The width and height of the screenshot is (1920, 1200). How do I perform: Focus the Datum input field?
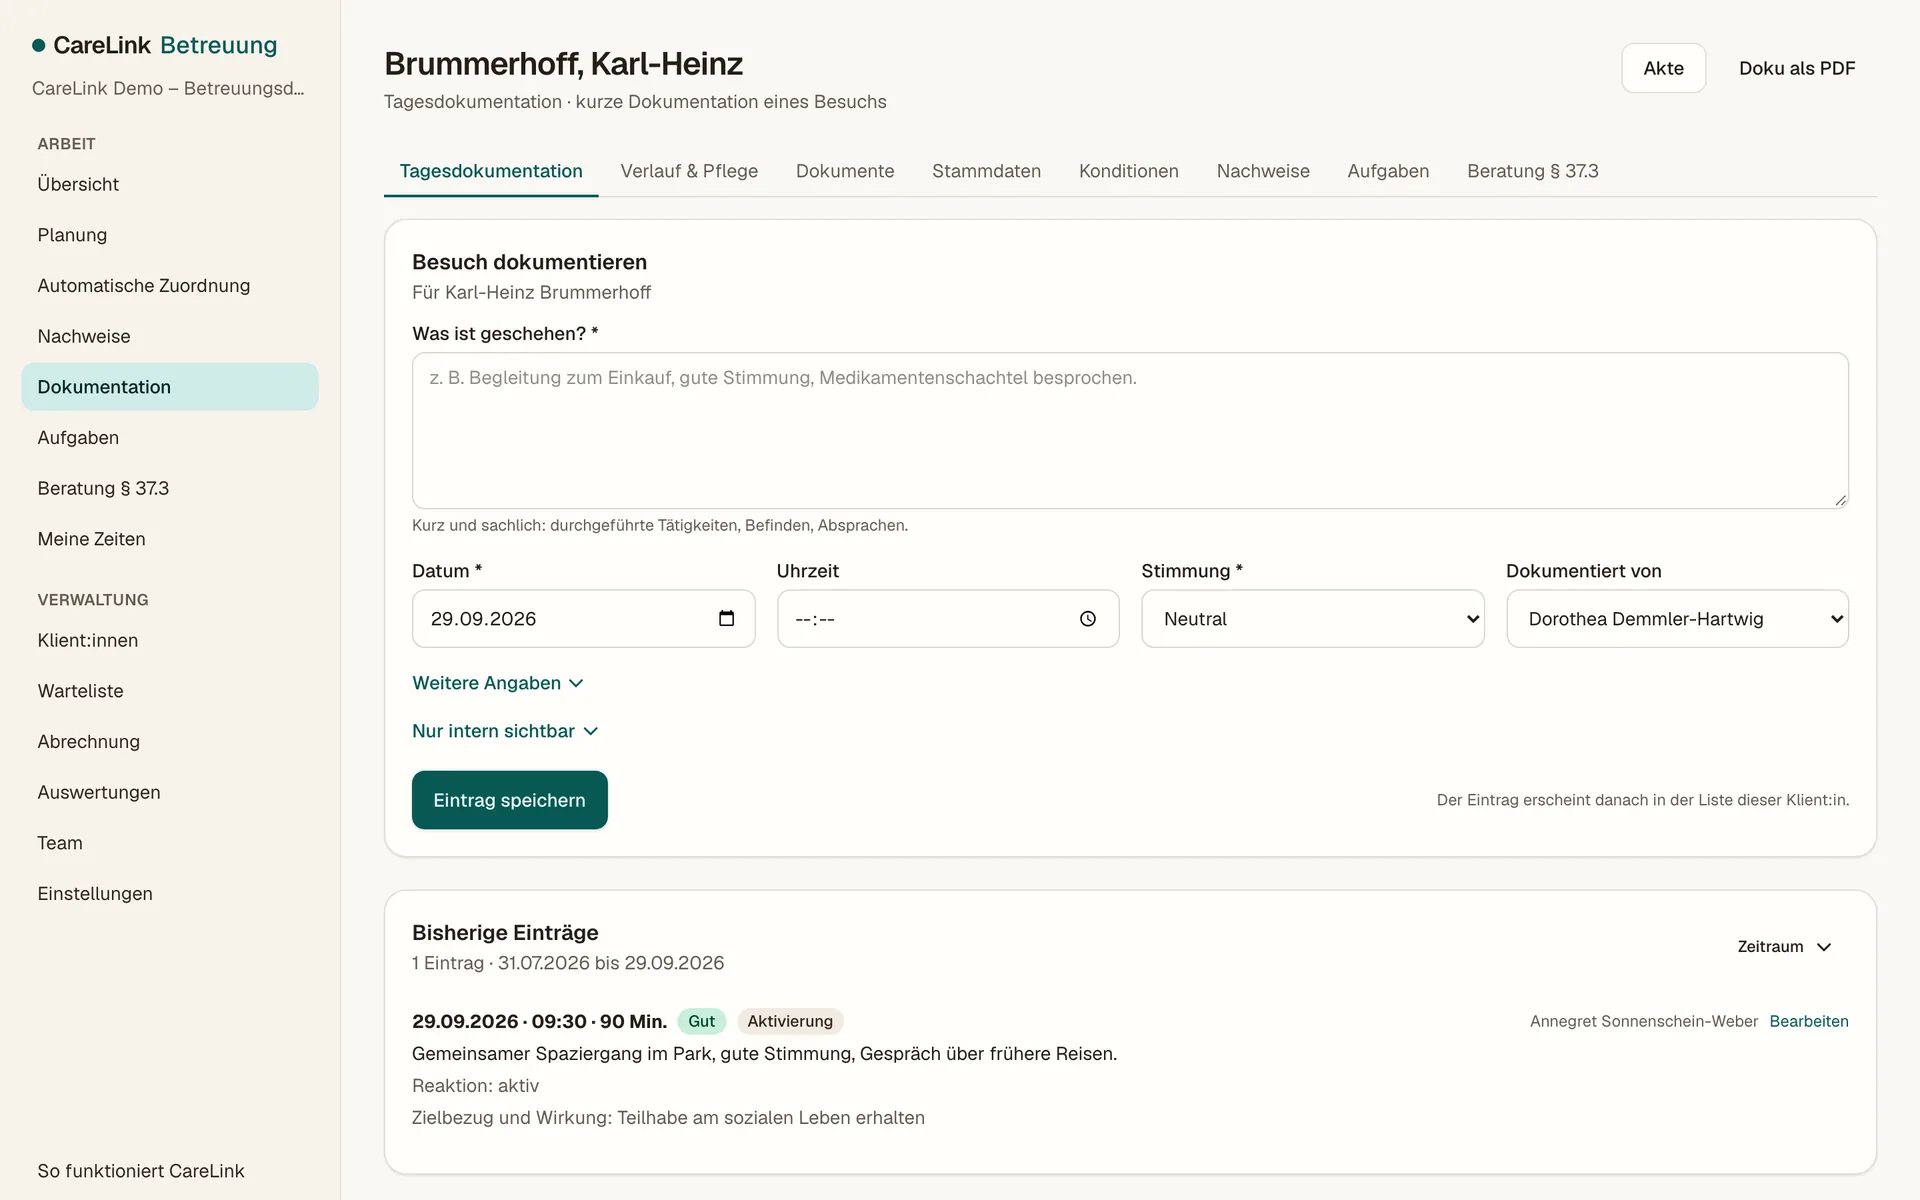[x=583, y=619]
